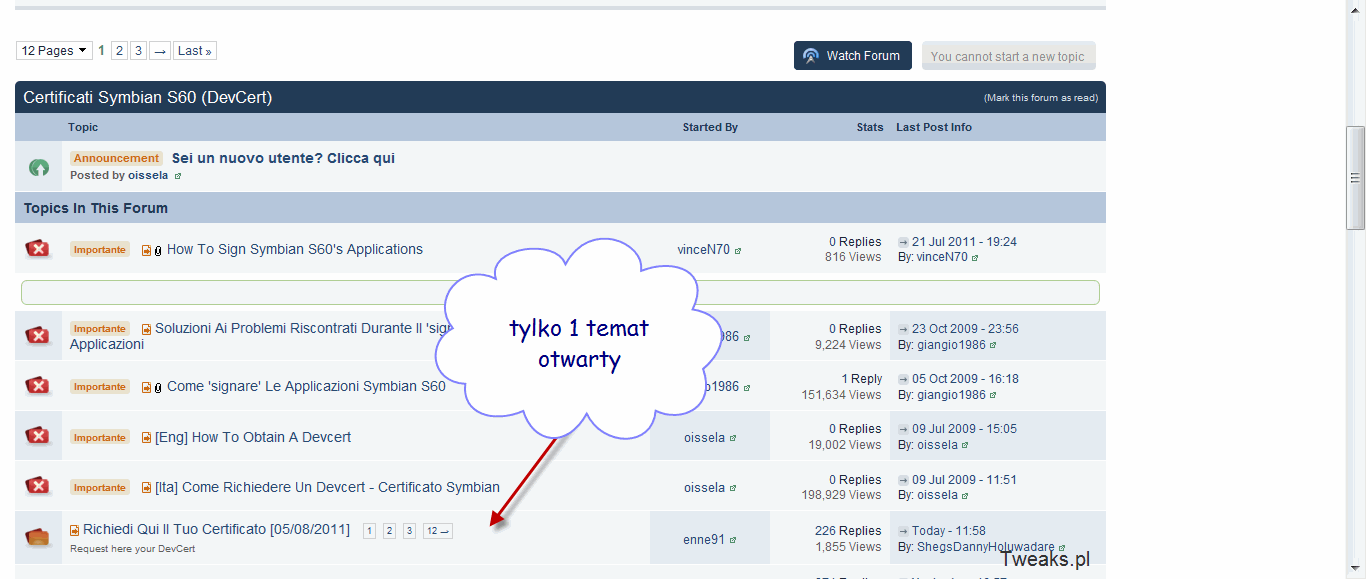Open 'How To Sign Symbian S60's Applications' topic
The width and height of the screenshot is (1366, 579).
tap(295, 249)
